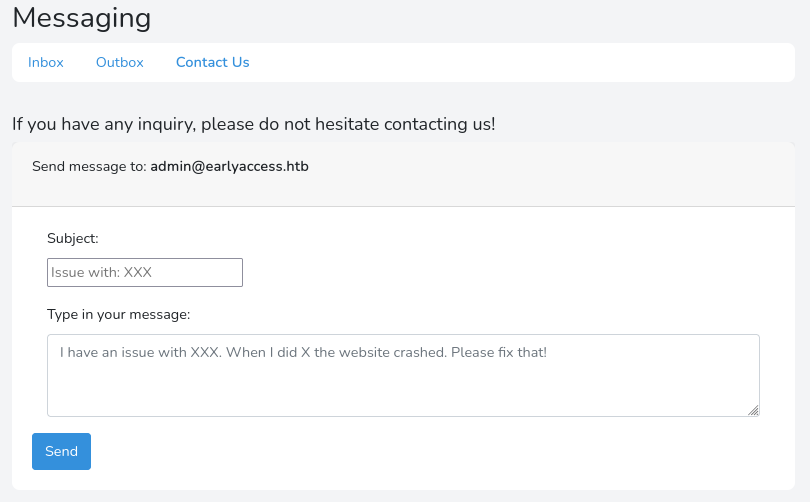Open the Inbox tab
Viewport: 810px width, 502px height.
[46, 62]
